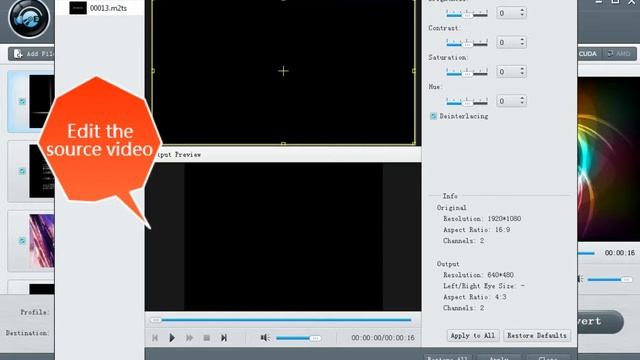Viewport: 640px width, 360px height.
Task: Increase the Hue value with up arrow
Action: (522, 98)
